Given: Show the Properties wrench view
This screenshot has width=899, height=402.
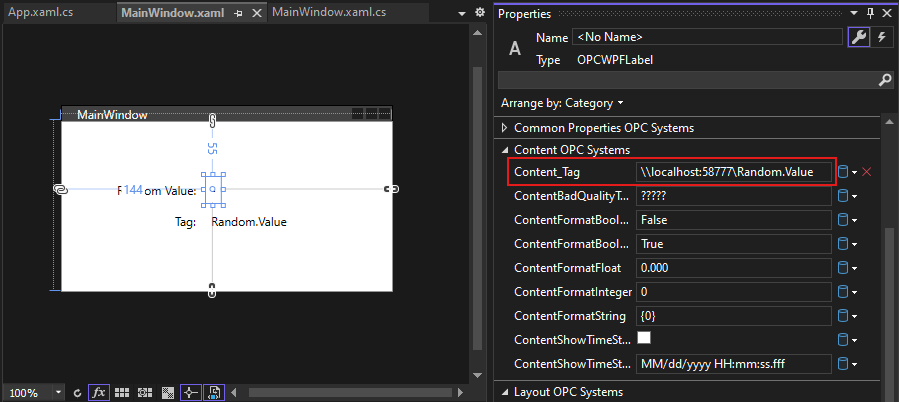Looking at the screenshot, I should click(x=857, y=37).
